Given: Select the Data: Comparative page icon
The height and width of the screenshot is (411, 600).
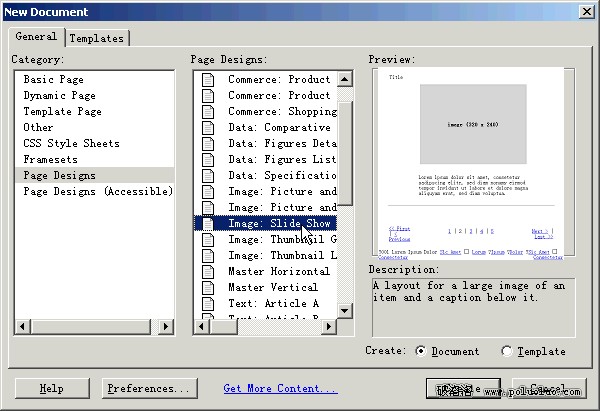Looking at the screenshot, I should pos(208,127).
